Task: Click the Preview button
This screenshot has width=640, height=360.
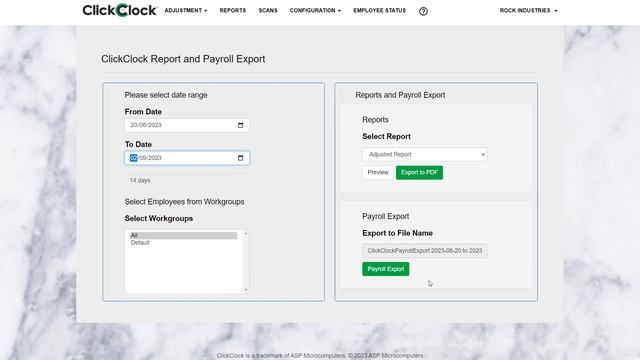Action: [378, 173]
